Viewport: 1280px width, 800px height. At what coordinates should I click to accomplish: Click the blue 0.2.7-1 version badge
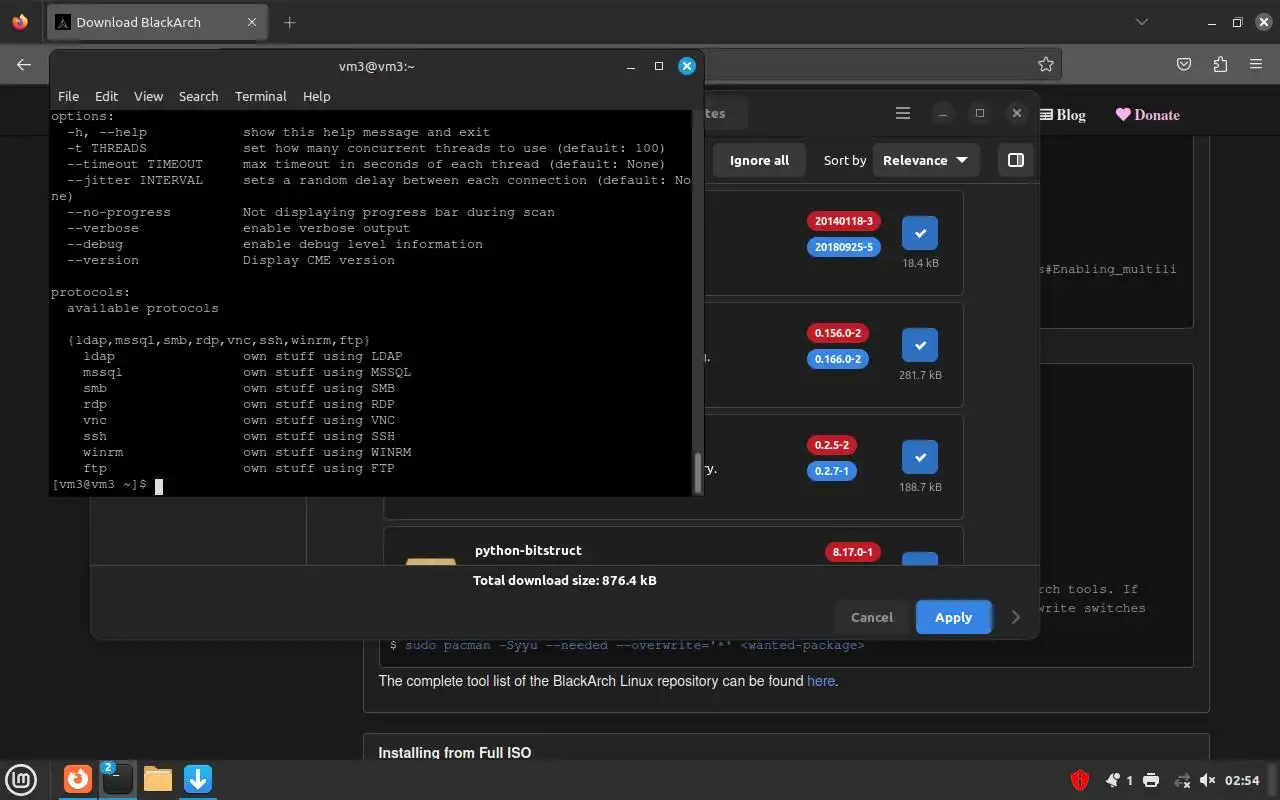[x=832, y=471]
